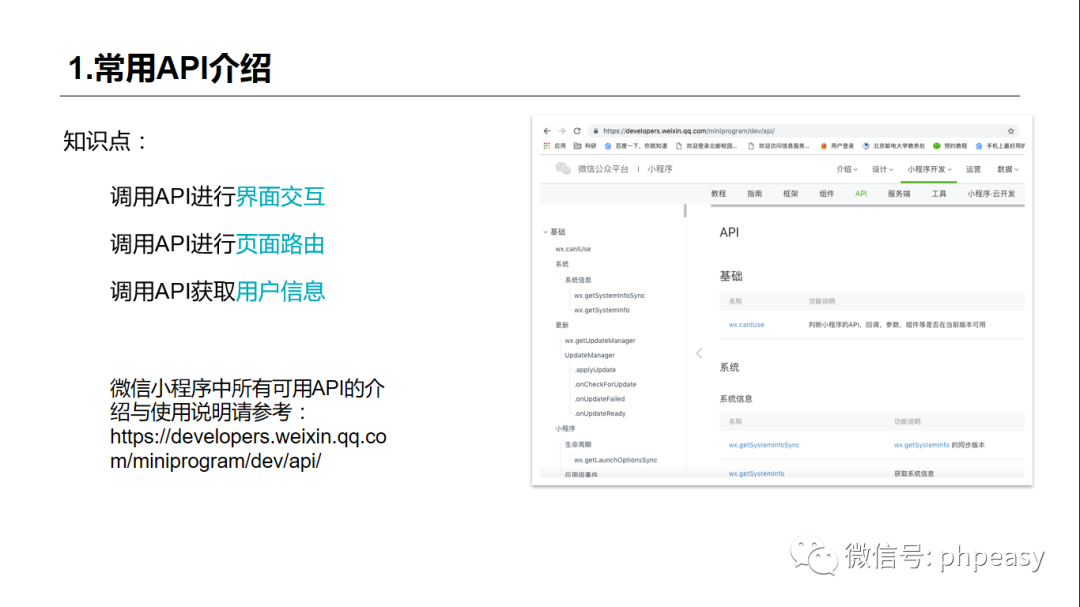Switch to the 工具 tab
The height and width of the screenshot is (607, 1080).
point(939,194)
